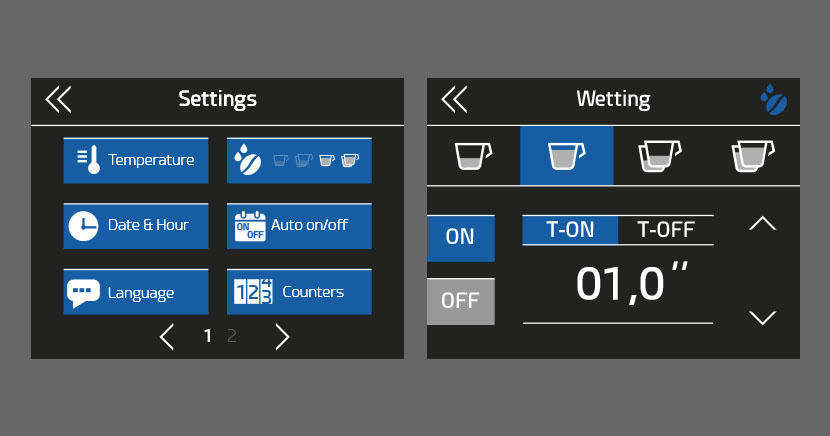Screen dimensions: 830x436
Task: Open wetting settings with coffee bean icon
Action: pyautogui.click(x=299, y=160)
